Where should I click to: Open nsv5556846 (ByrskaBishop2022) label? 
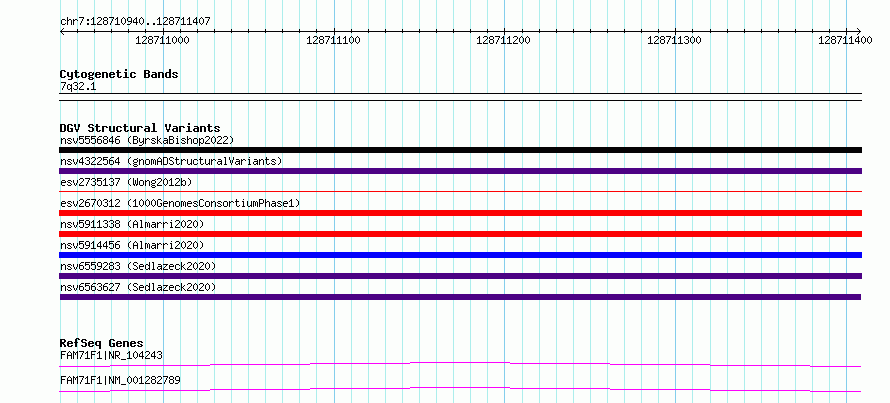(147, 140)
